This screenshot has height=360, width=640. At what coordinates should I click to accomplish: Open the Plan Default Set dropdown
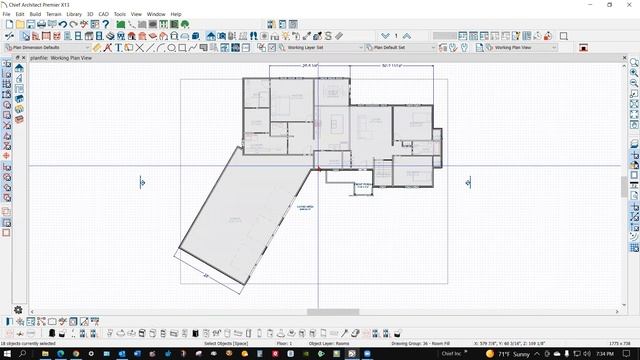400,48
